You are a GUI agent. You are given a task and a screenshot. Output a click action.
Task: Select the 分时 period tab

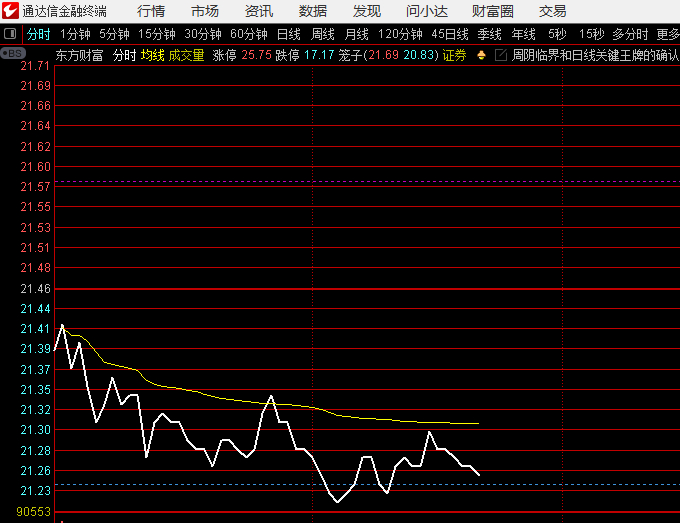38,34
